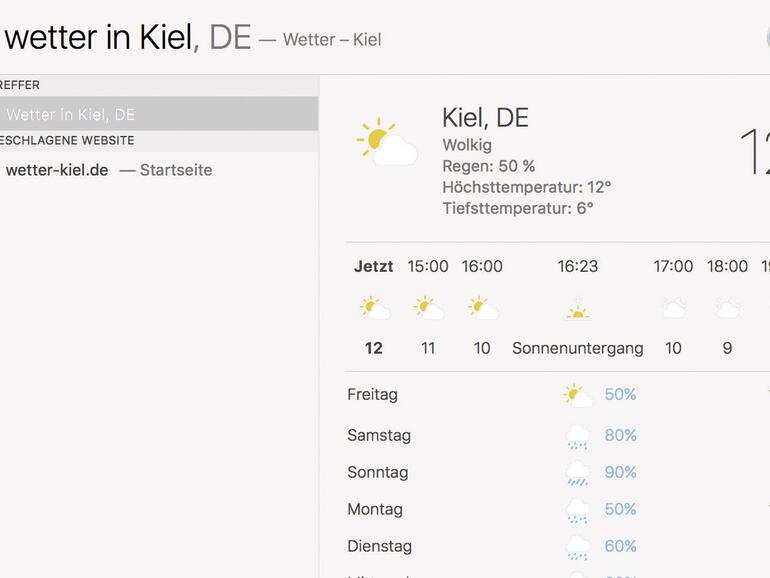Viewport: 770px width, 578px height.
Task: Click the Sonnenuntergang sunset icon
Action: [577, 311]
